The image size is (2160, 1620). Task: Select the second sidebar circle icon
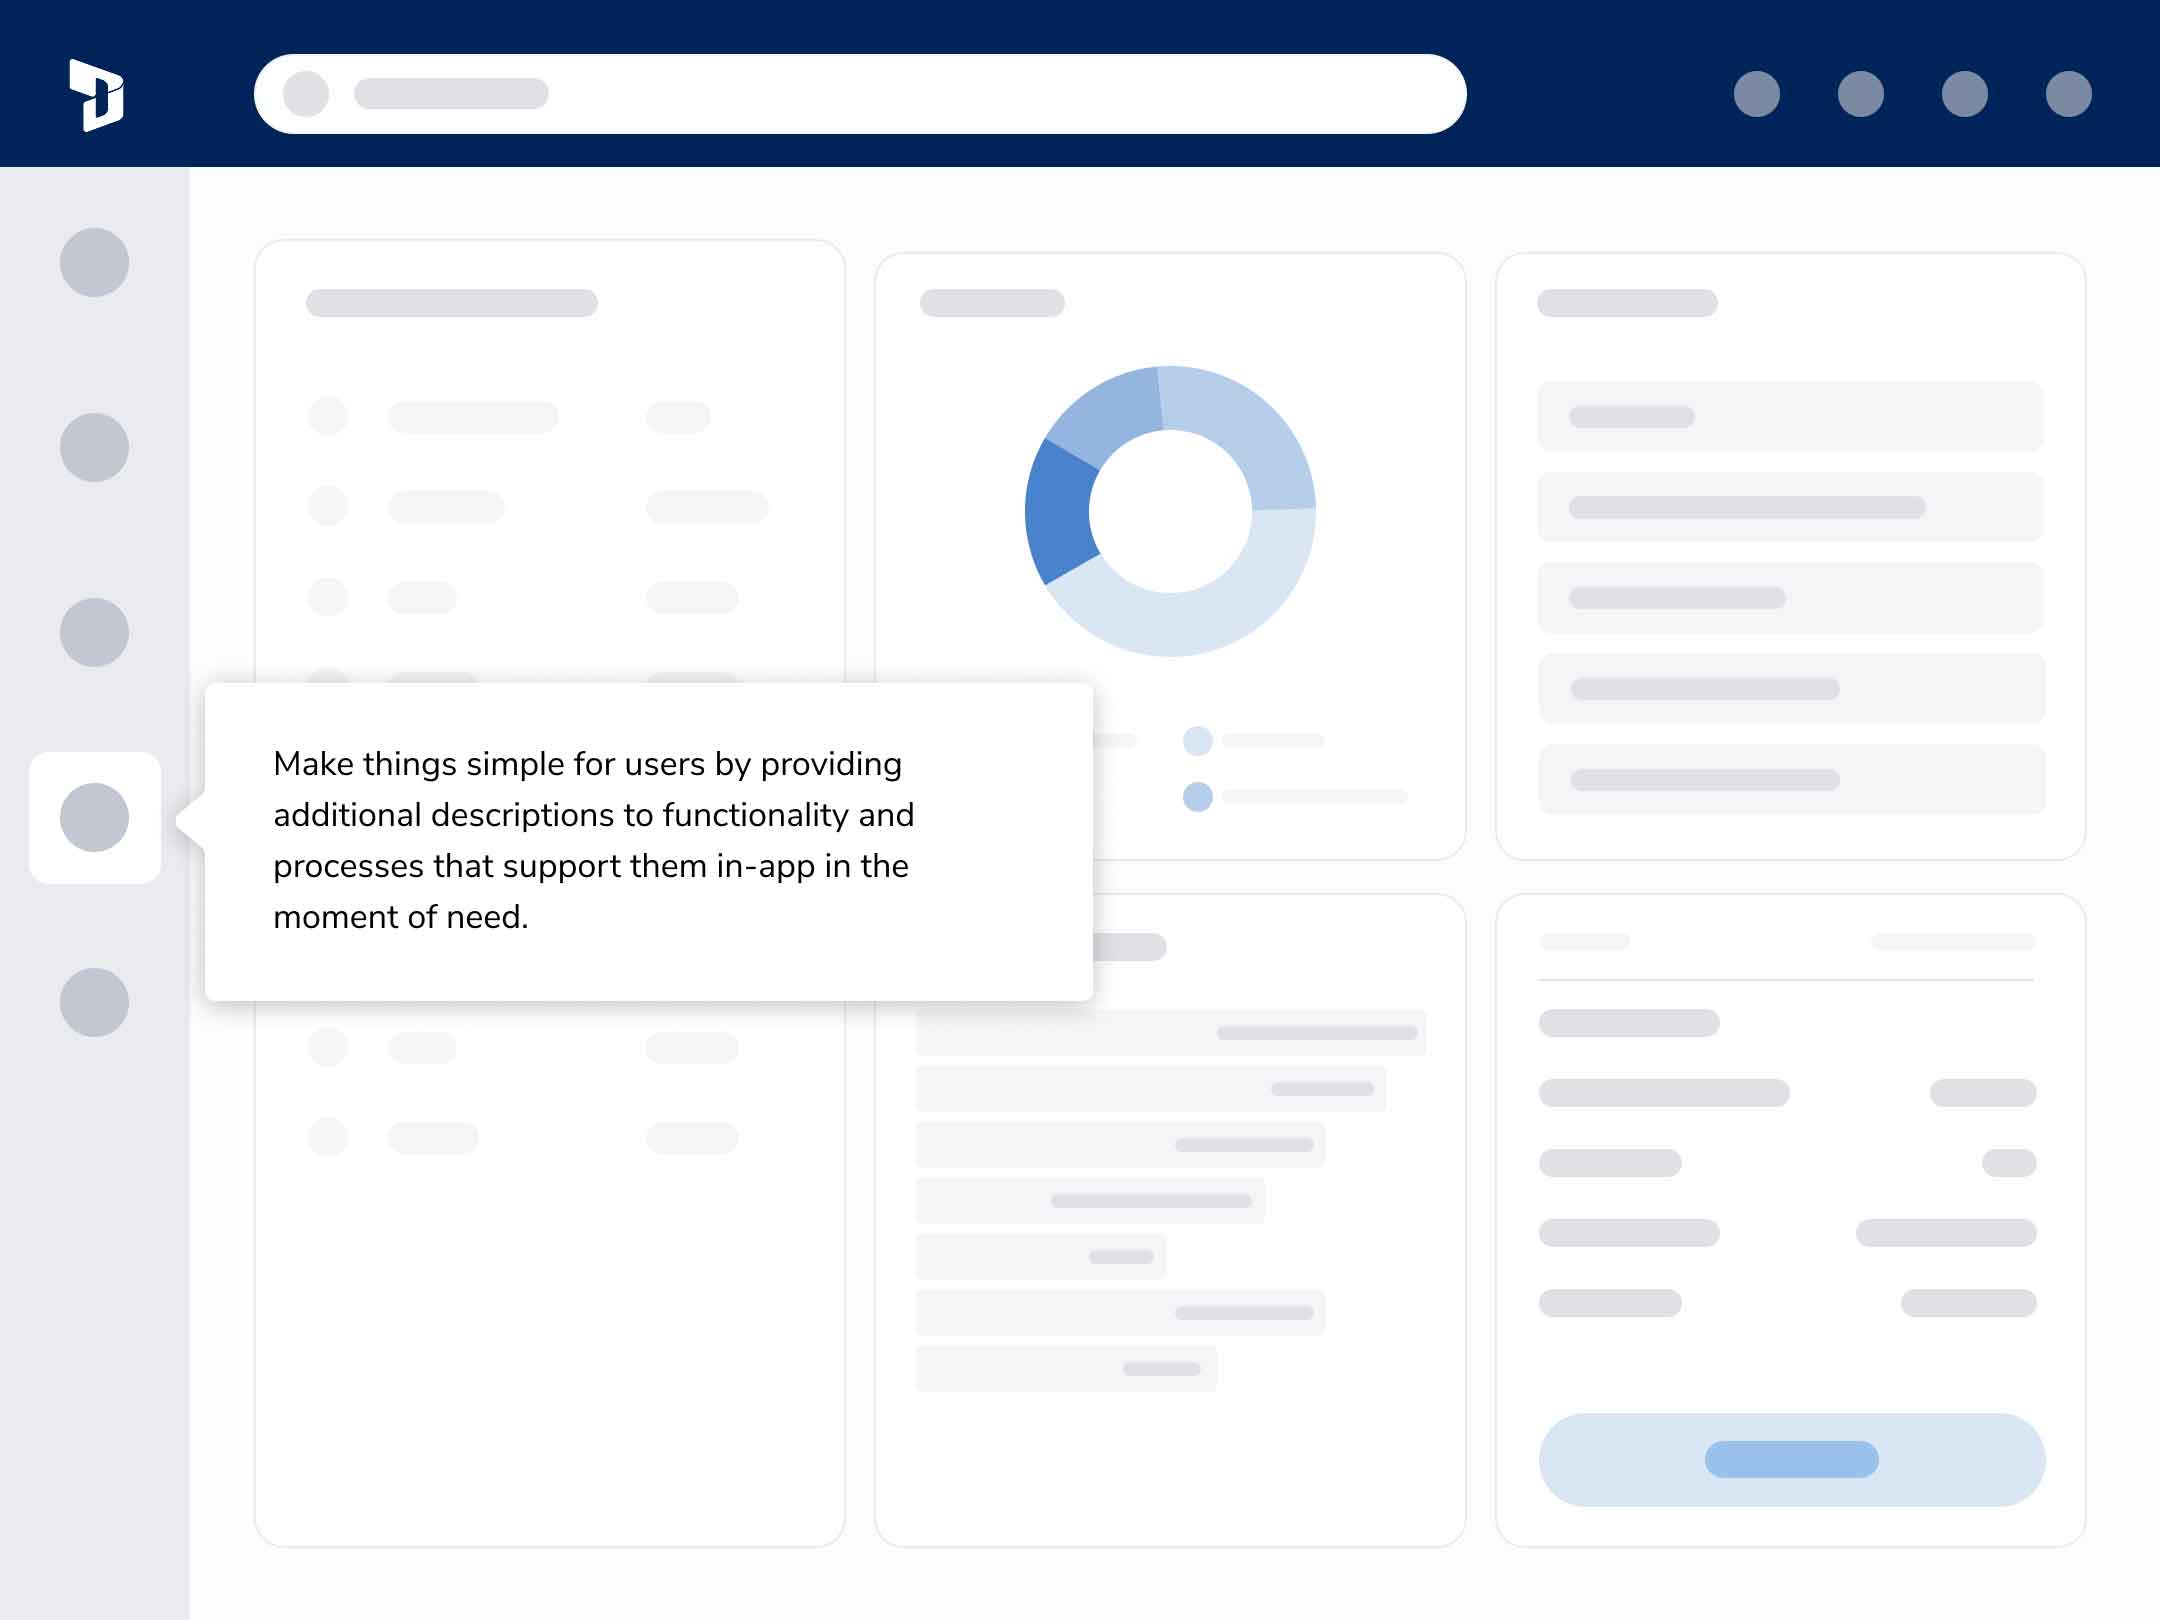[94, 447]
